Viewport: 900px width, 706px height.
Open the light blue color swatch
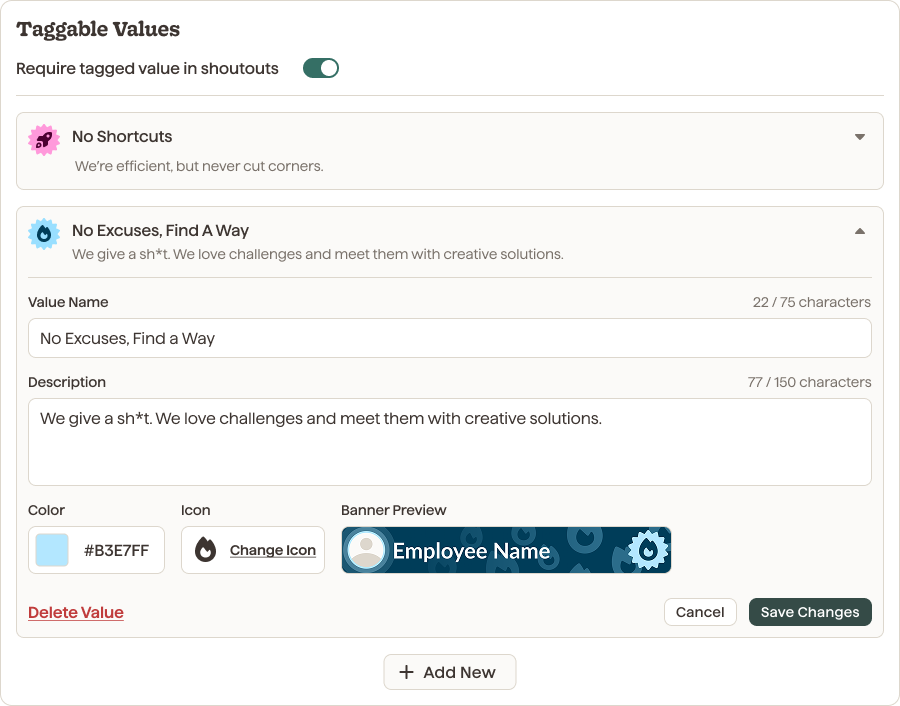pyautogui.click(x=52, y=550)
